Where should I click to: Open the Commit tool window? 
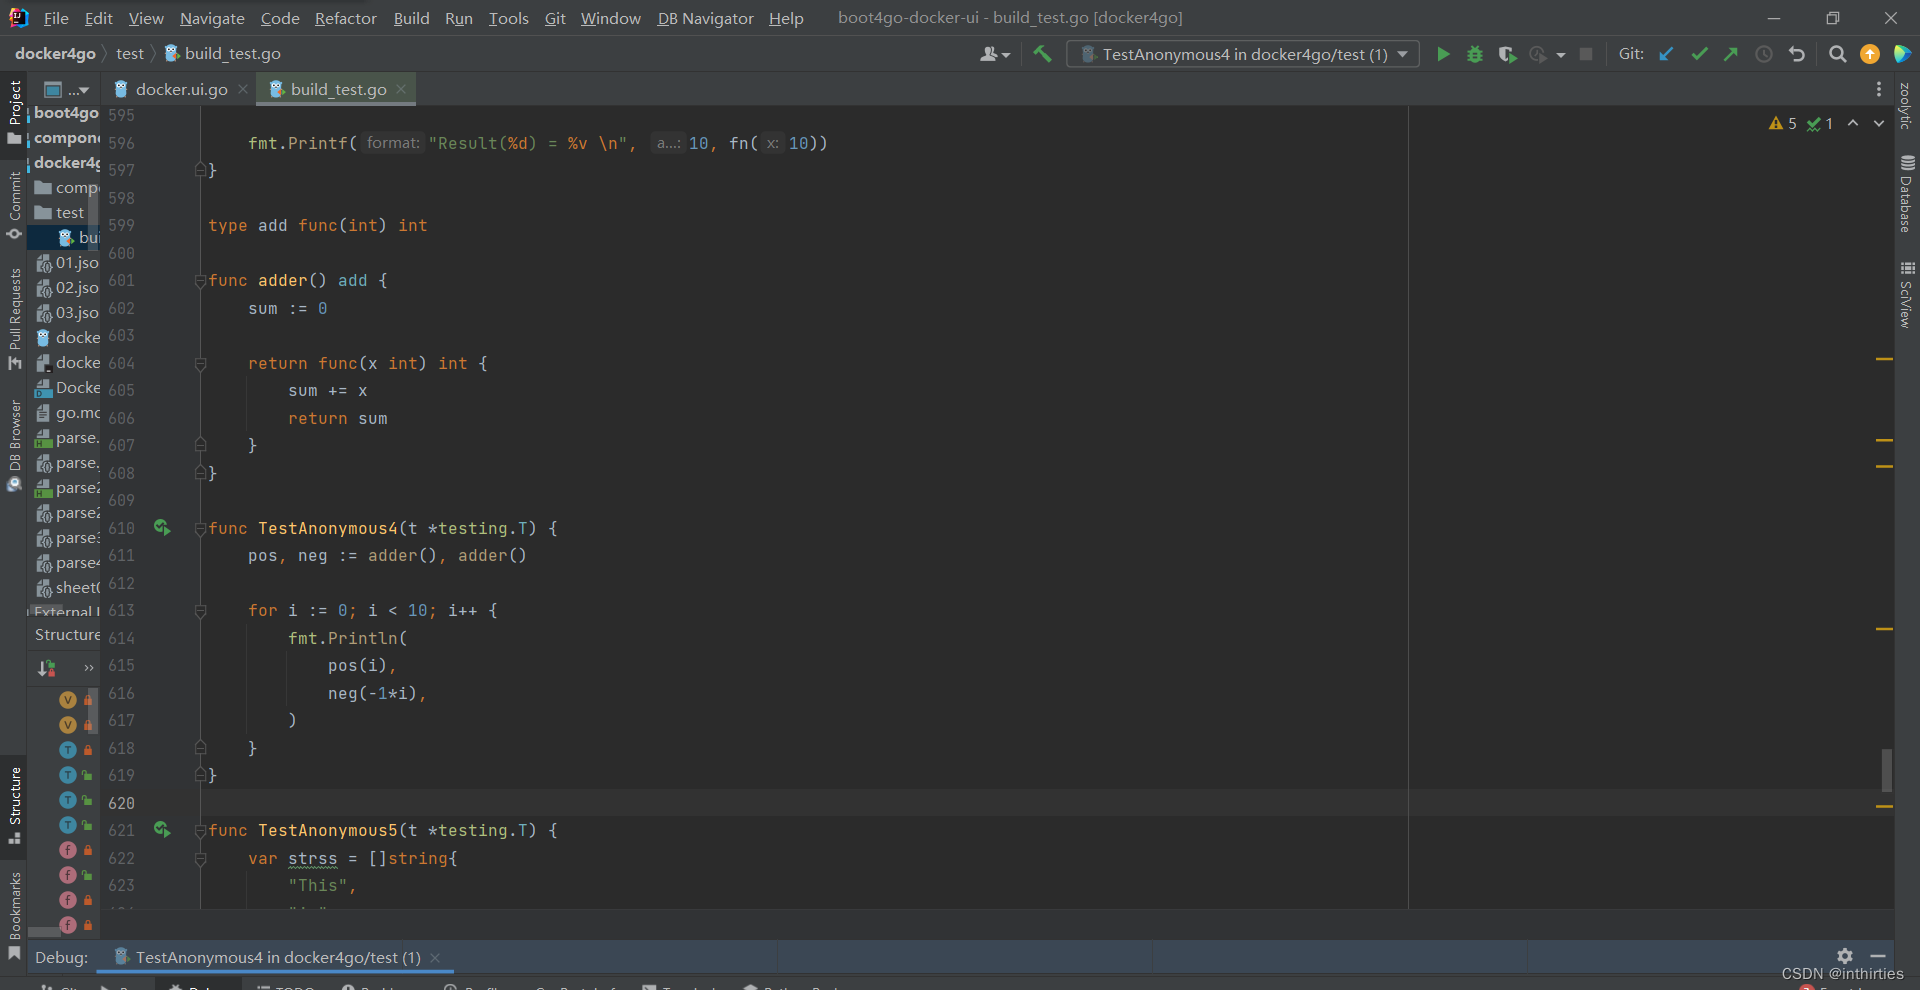point(14,200)
